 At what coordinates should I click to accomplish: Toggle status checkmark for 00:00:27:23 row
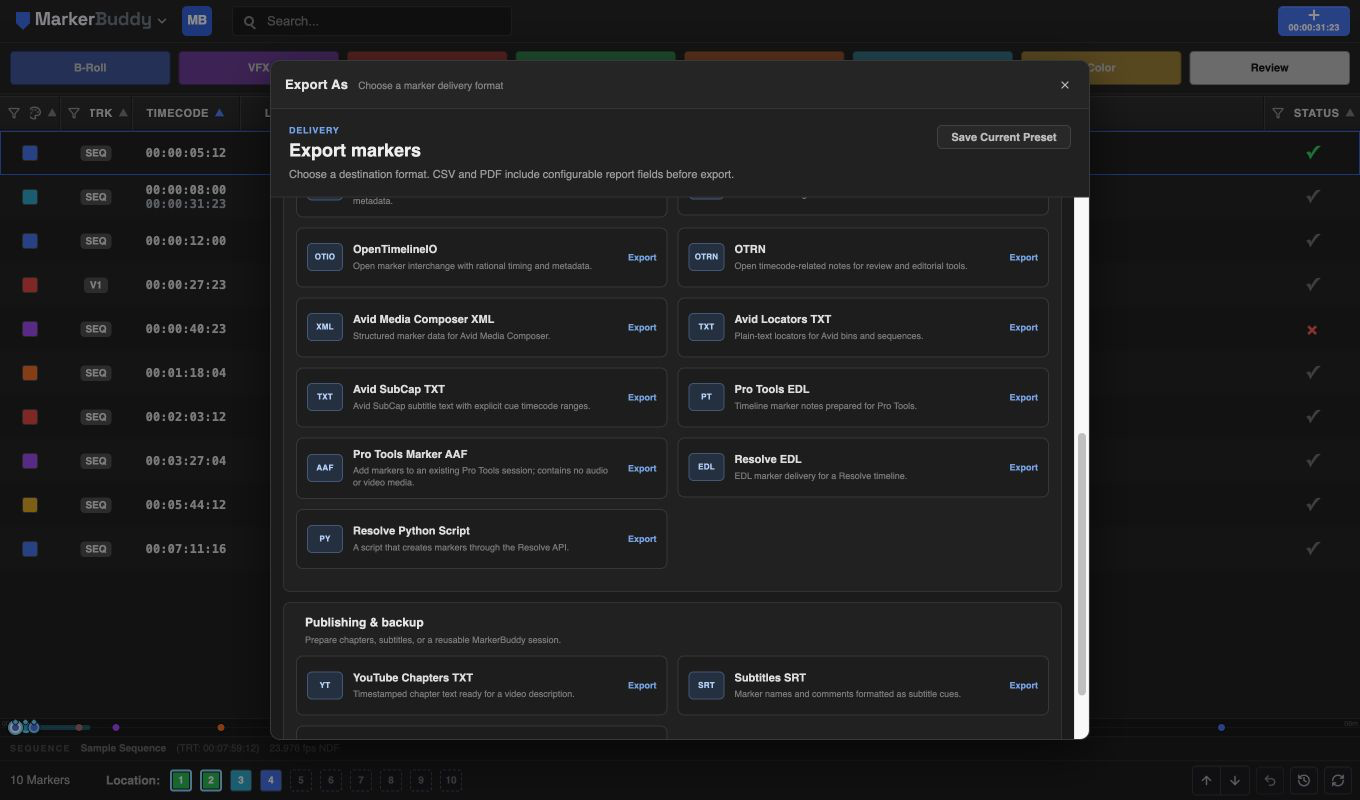(1313, 284)
